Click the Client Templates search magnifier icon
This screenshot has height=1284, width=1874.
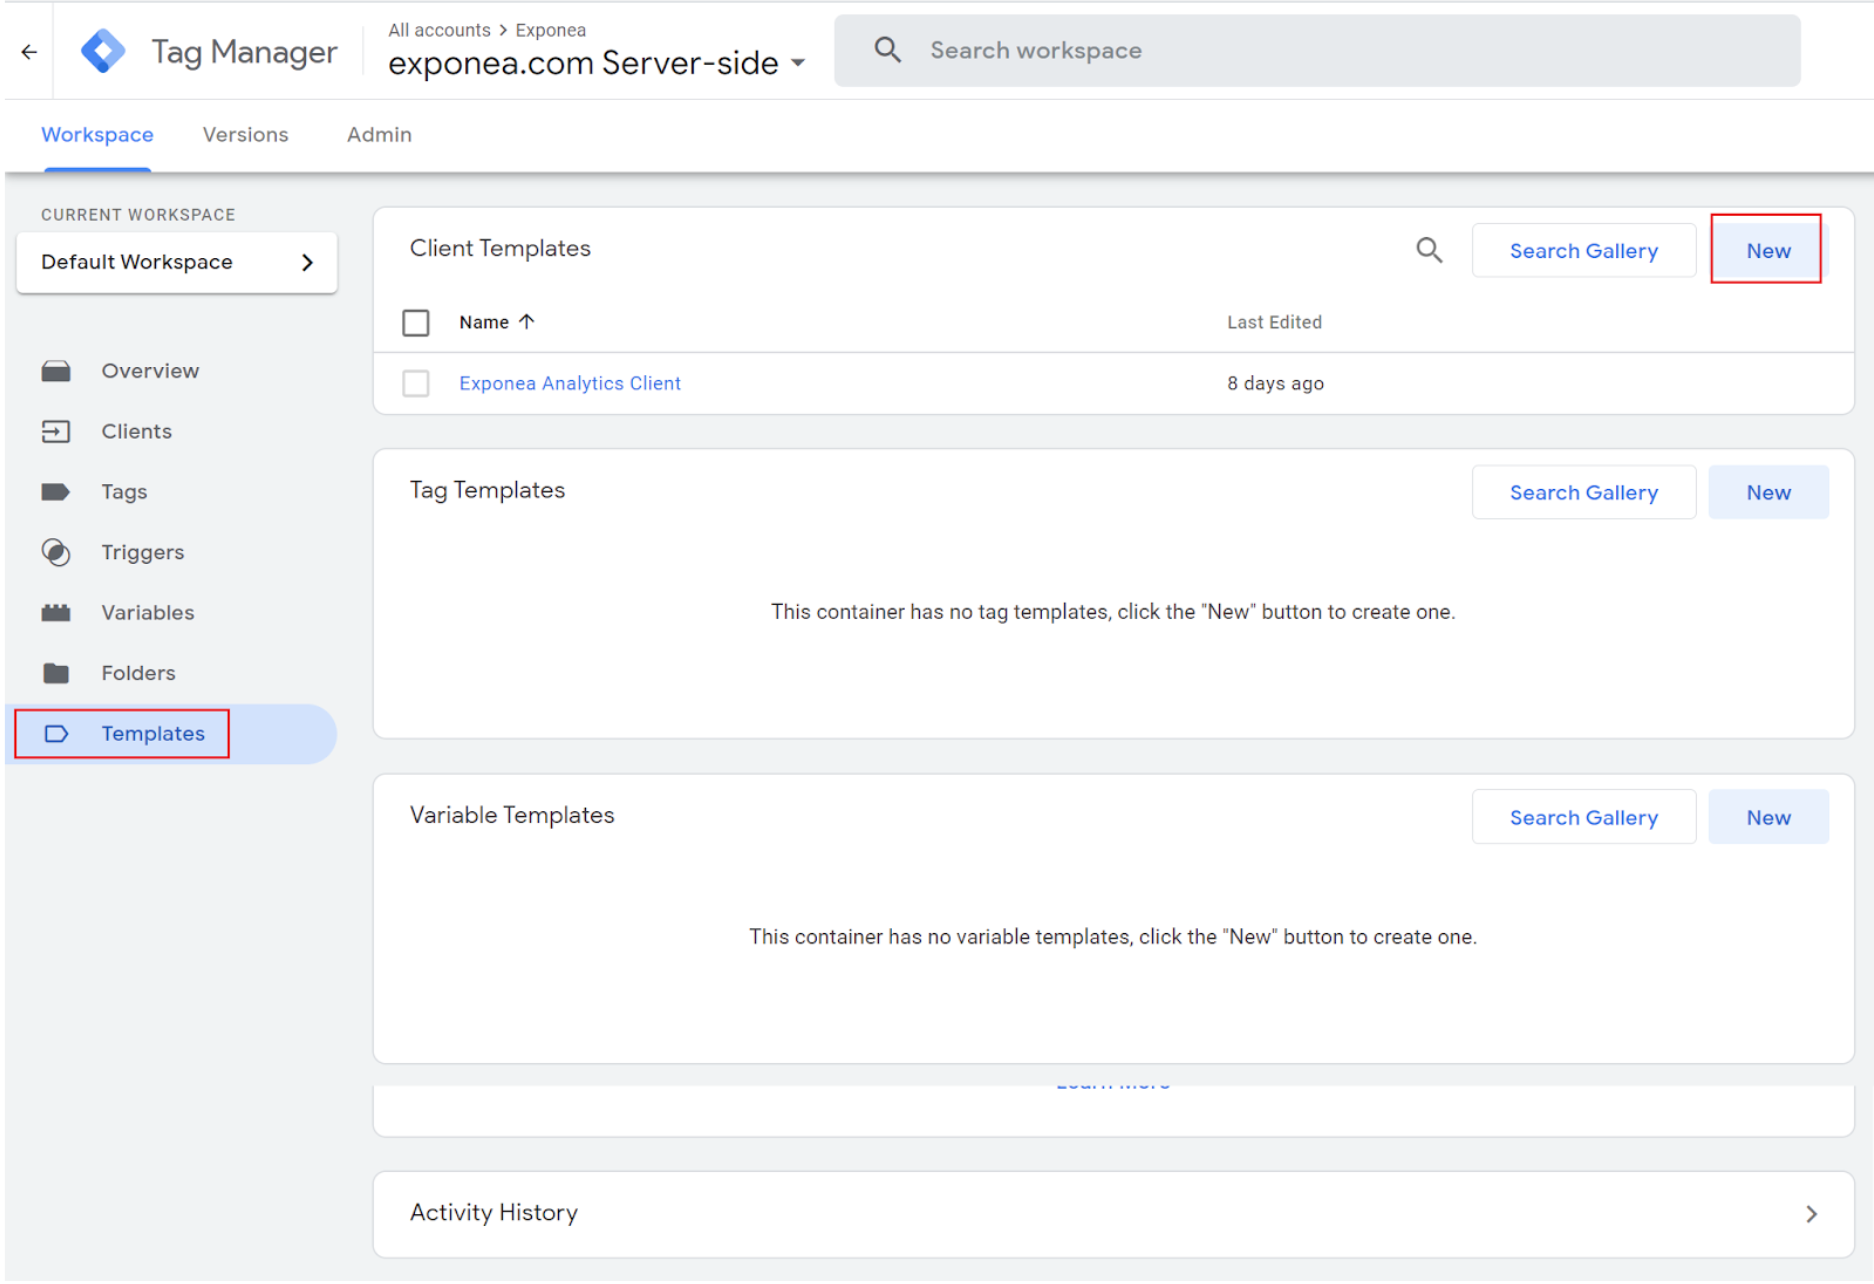pyautogui.click(x=1429, y=250)
